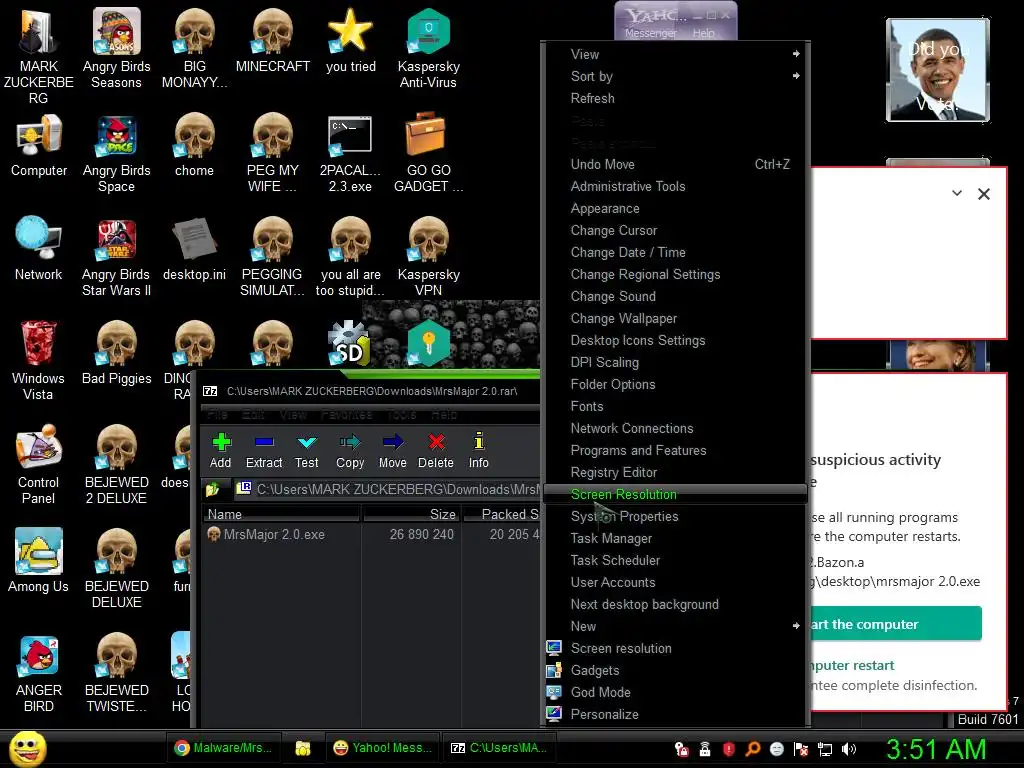Select the Angry Birds Star Wars II icon
1024x768 pixels.
(116, 257)
